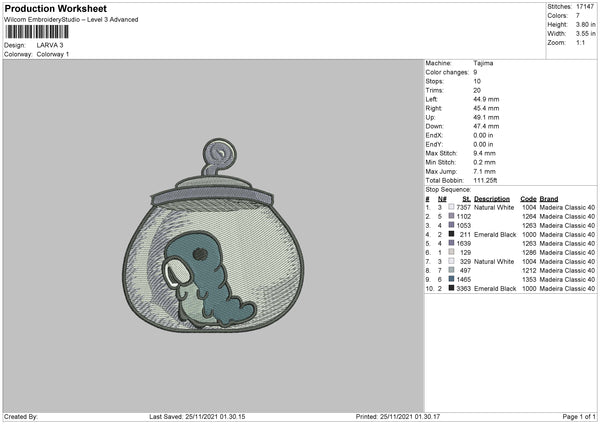Pick the light swatch next to 129
The image size is (600, 424).
click(451, 252)
